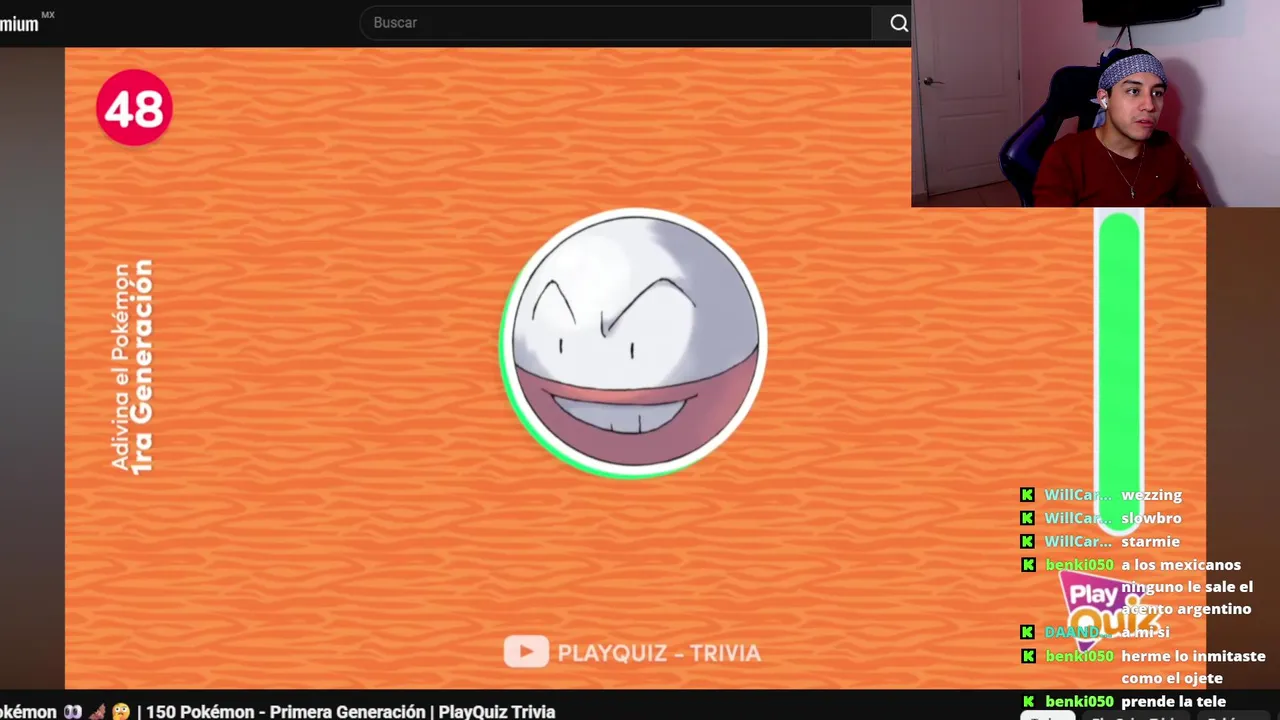Click the K badge next to 'prende la tele'
1280x720 pixels.
pyautogui.click(x=1027, y=702)
